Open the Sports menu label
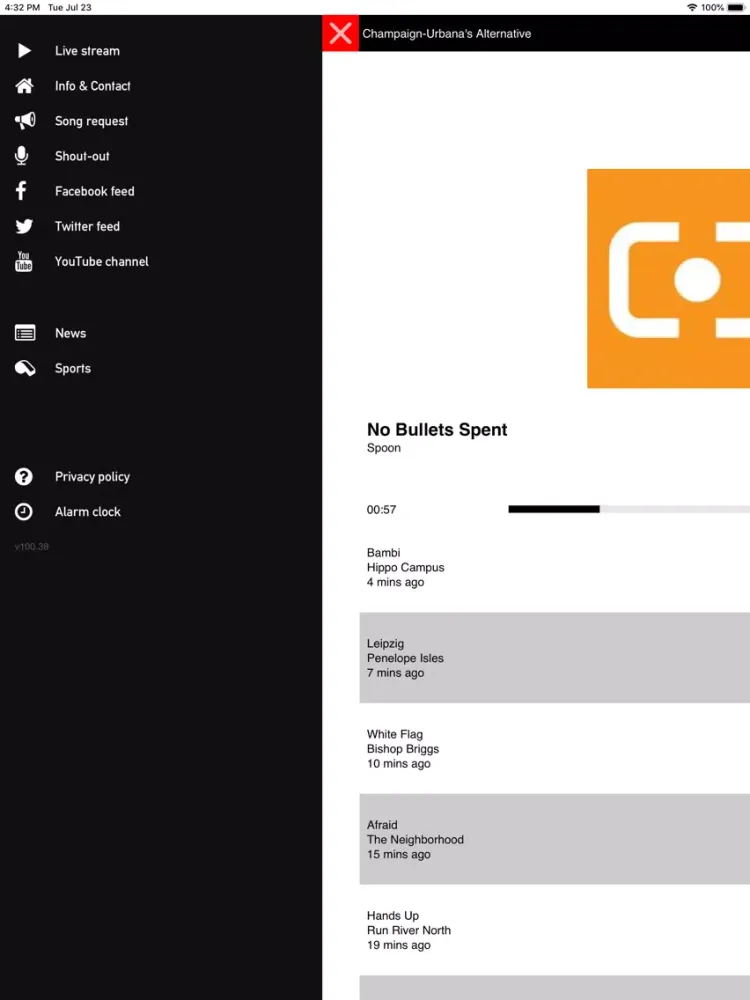Viewport: 750px width, 1000px height. pos(73,369)
